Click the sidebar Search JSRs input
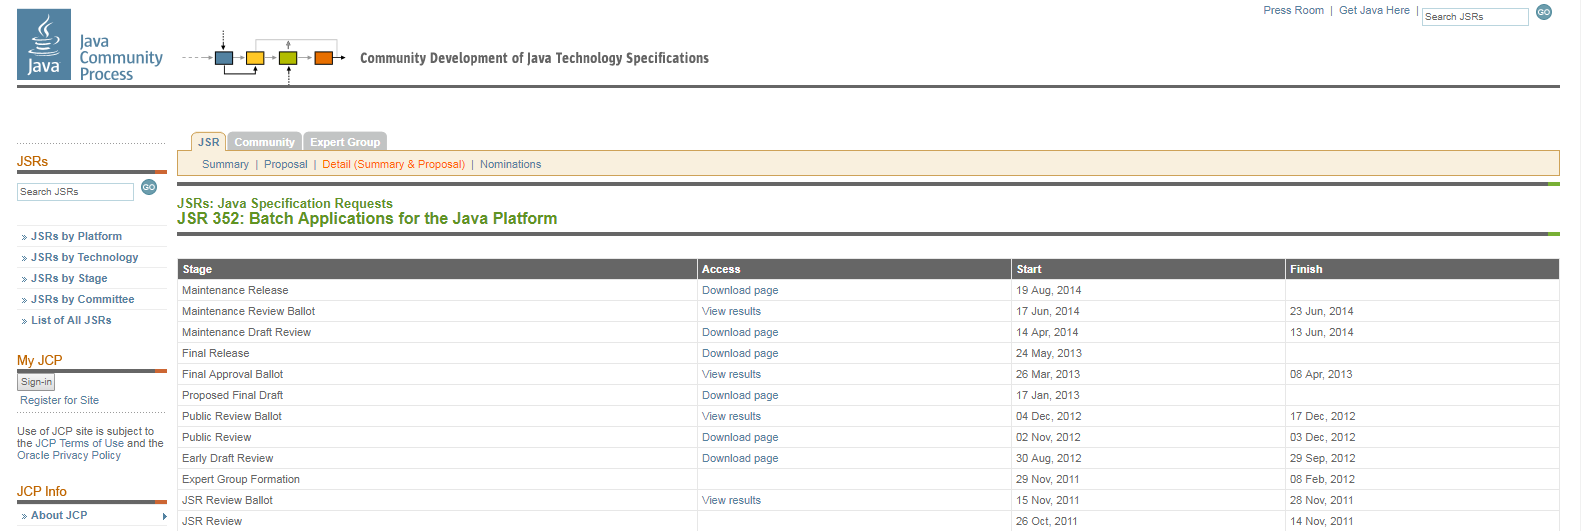 pyautogui.click(x=75, y=192)
